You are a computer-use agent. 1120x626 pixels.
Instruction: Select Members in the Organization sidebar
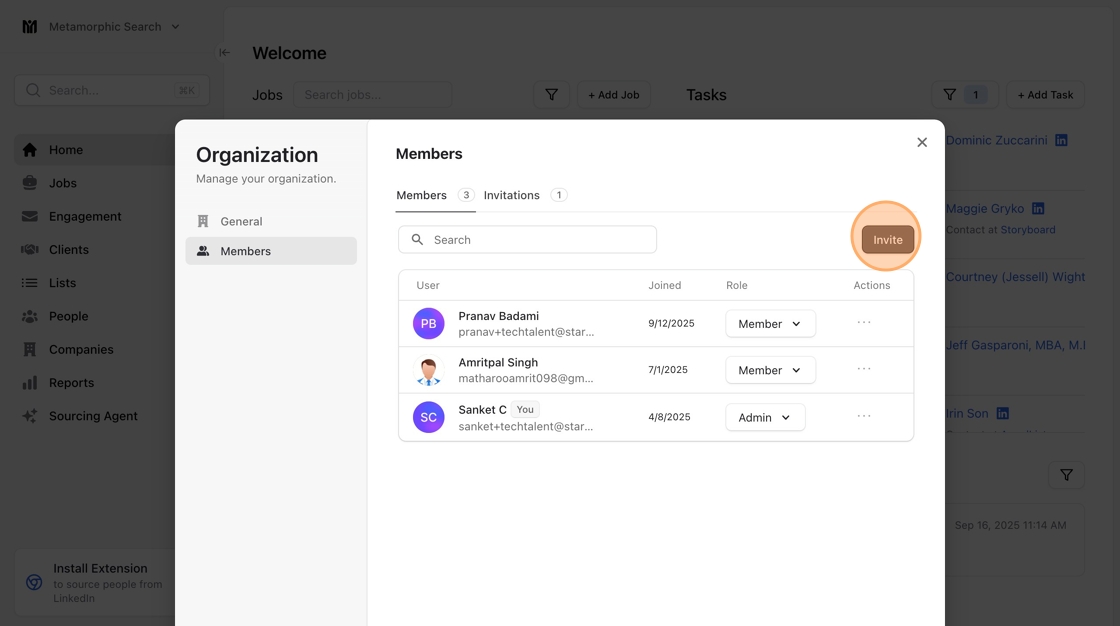click(x=245, y=251)
